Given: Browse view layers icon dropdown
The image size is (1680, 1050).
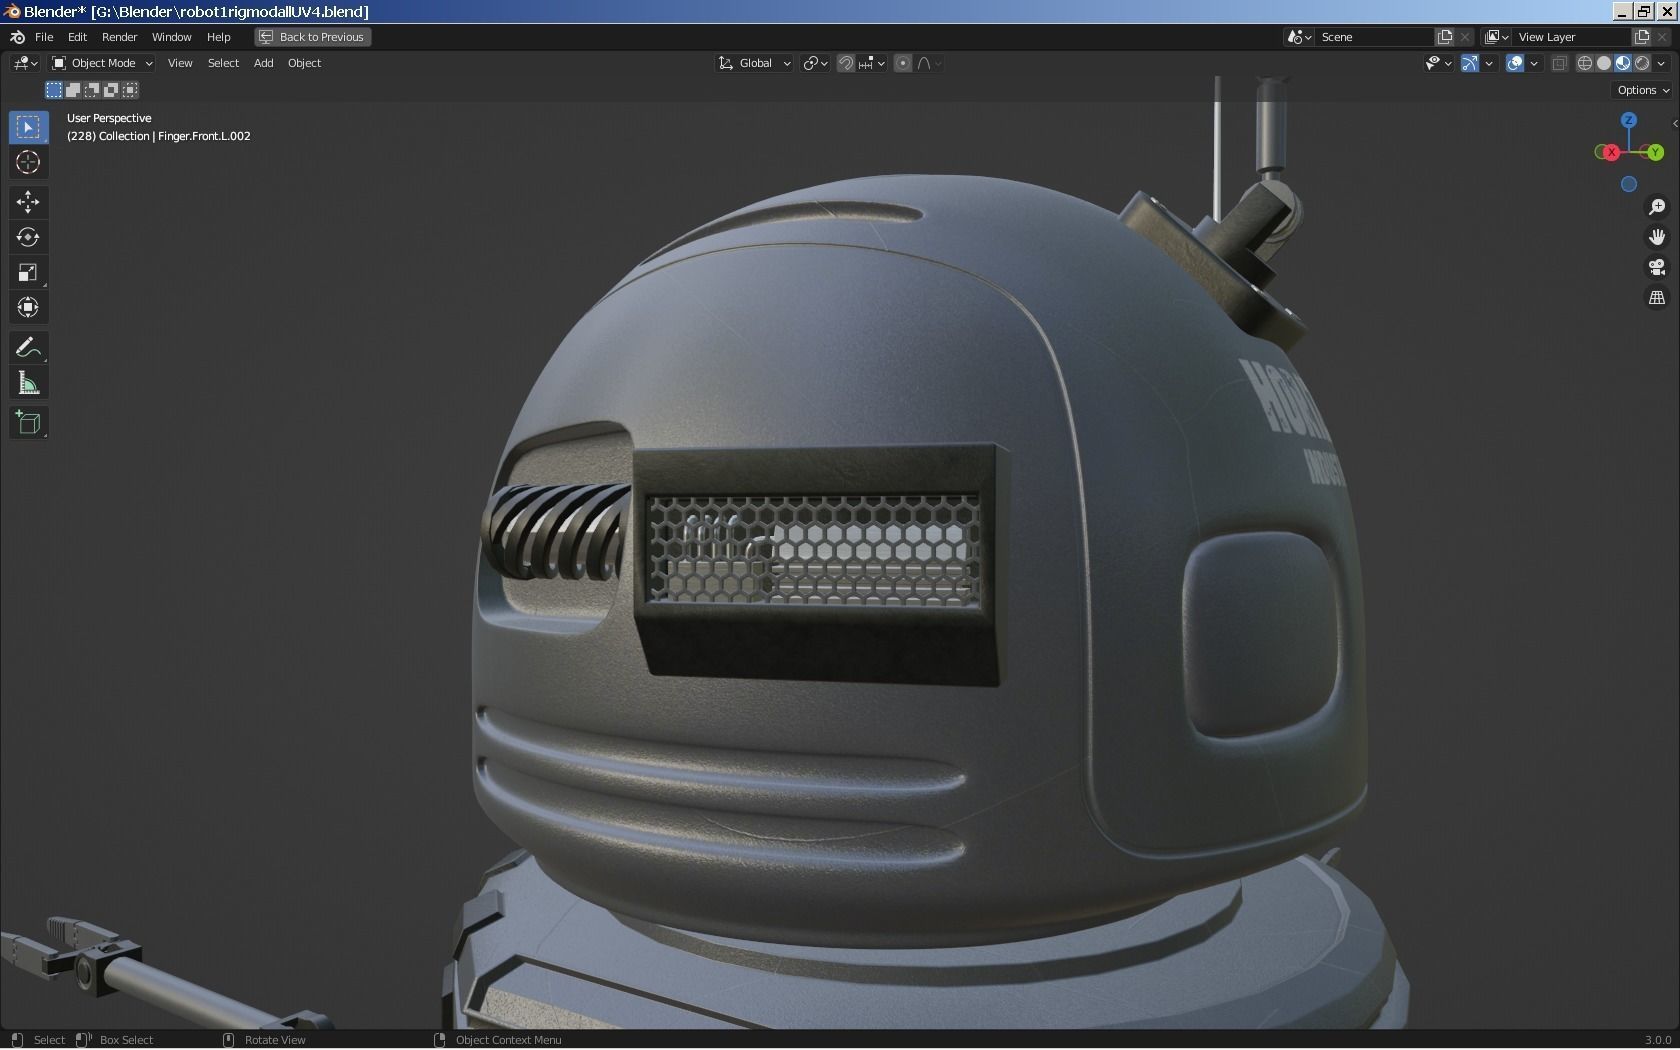Looking at the screenshot, I should click(1496, 37).
